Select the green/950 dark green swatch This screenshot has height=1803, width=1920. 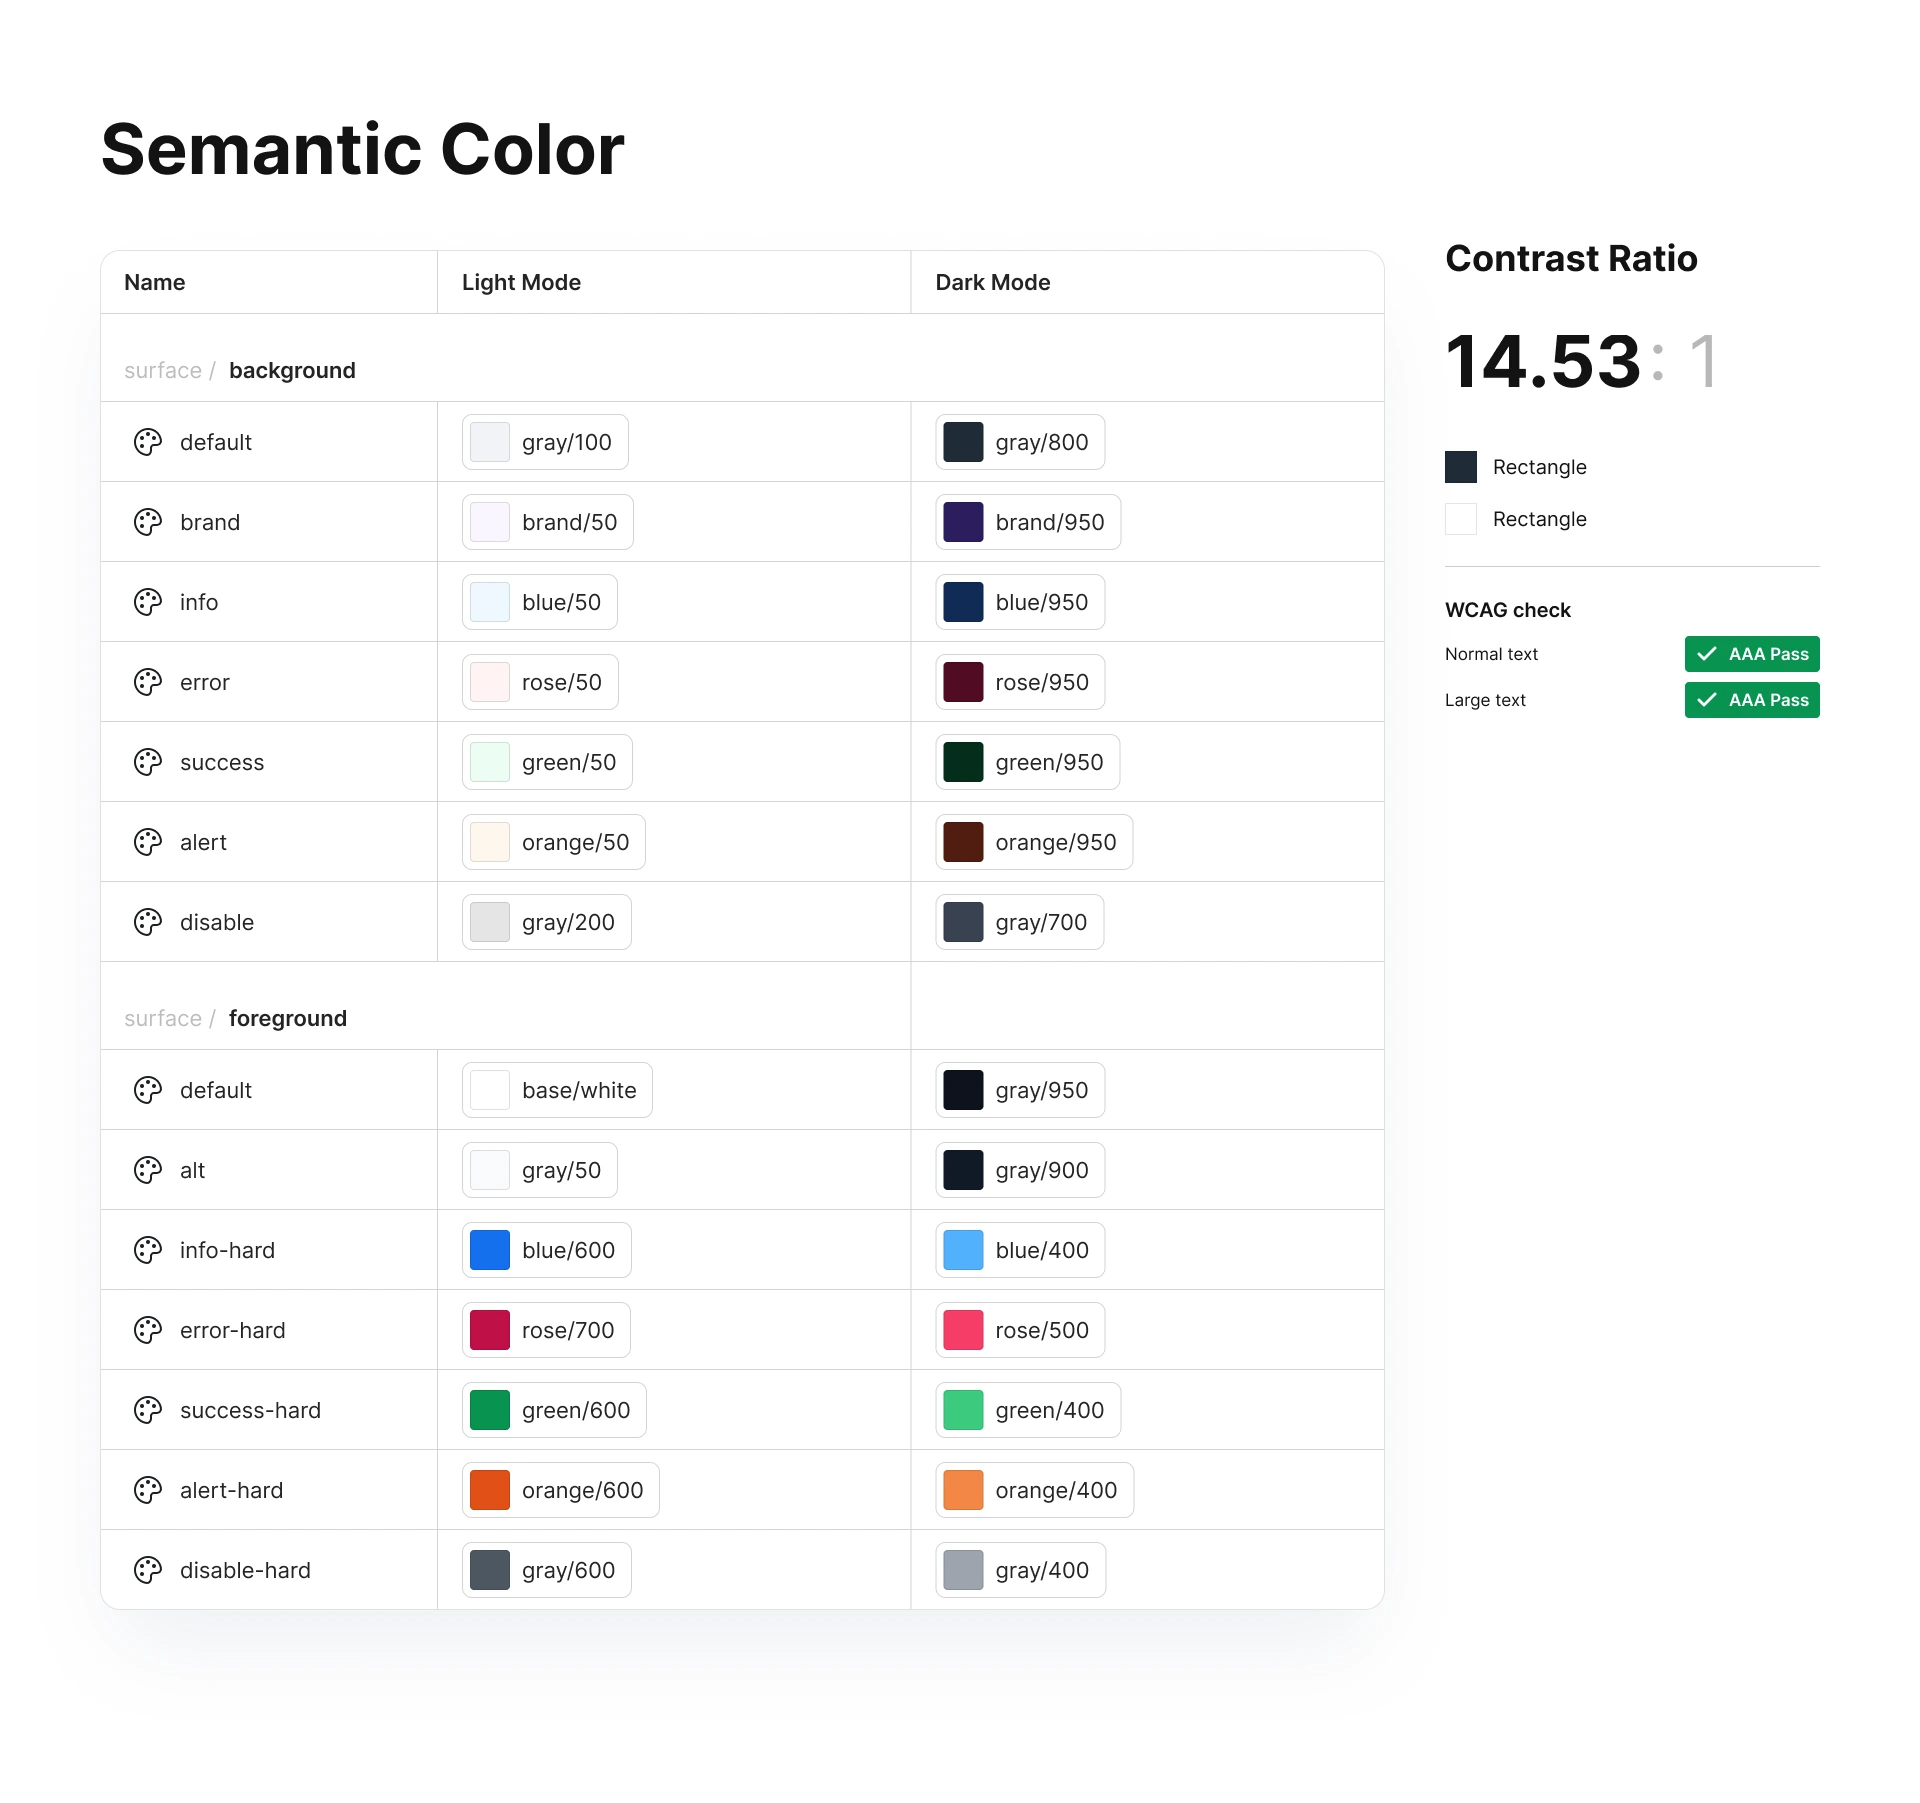963,762
